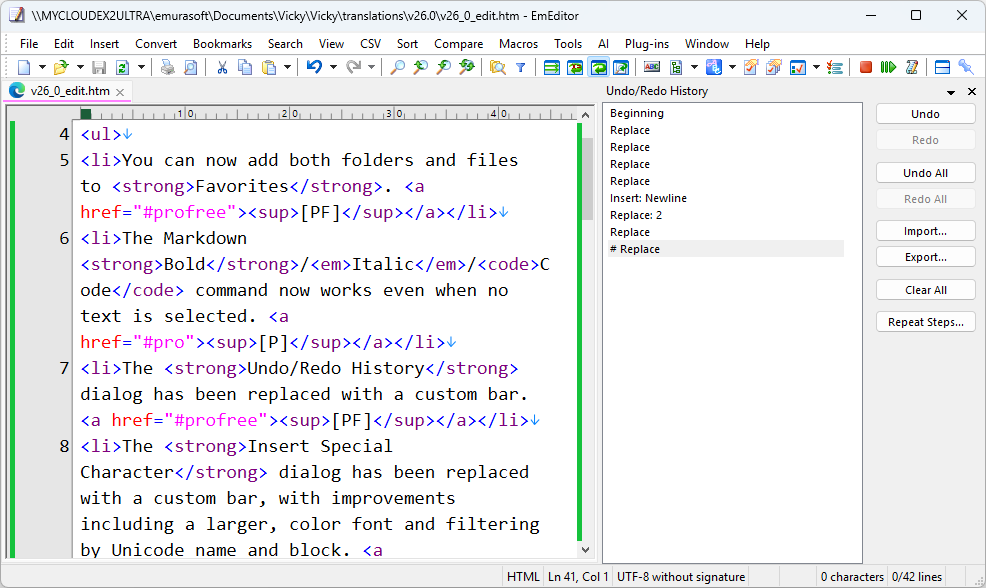Open the File menu

[29, 44]
